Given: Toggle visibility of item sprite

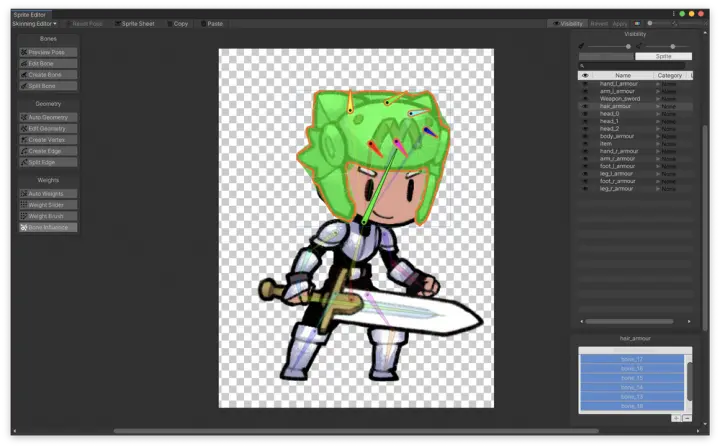Looking at the screenshot, I should 585,144.
